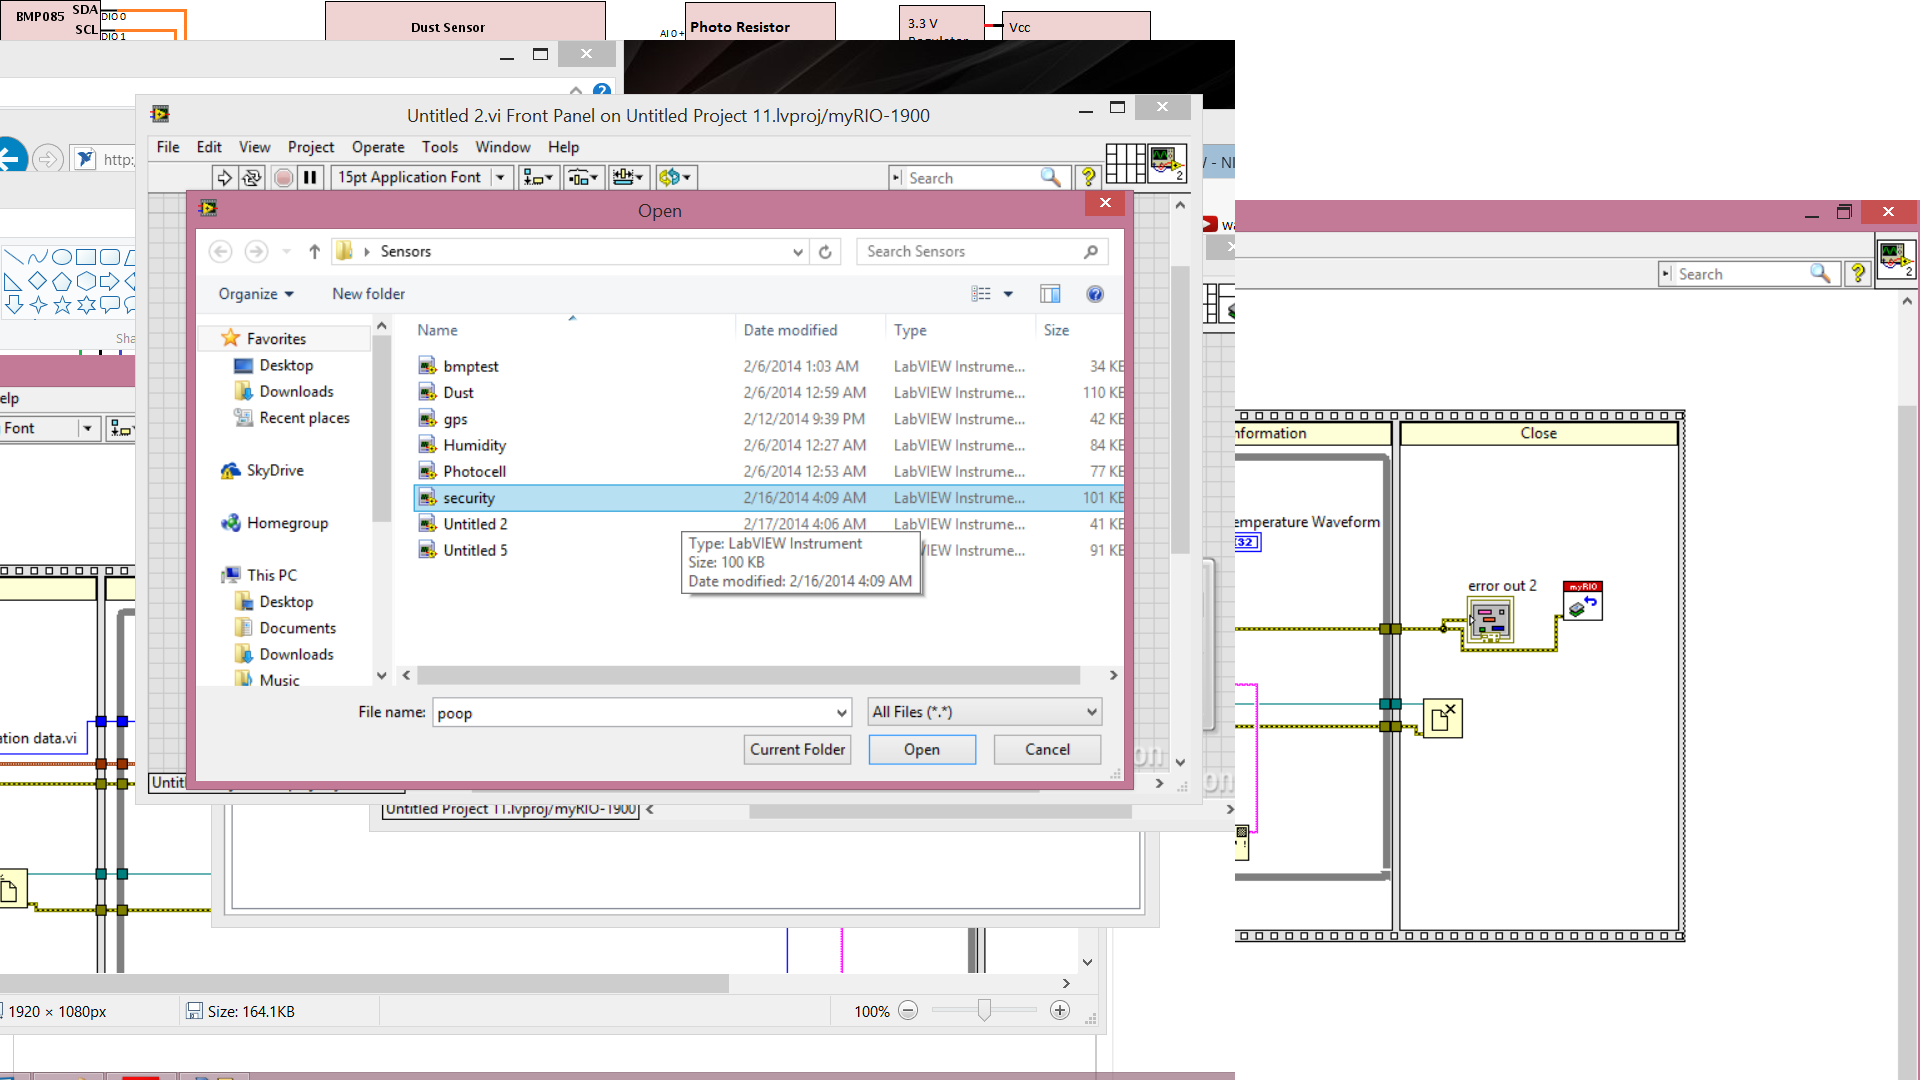The image size is (1920, 1080).
Task: Open the Edit menu
Action: coord(209,147)
